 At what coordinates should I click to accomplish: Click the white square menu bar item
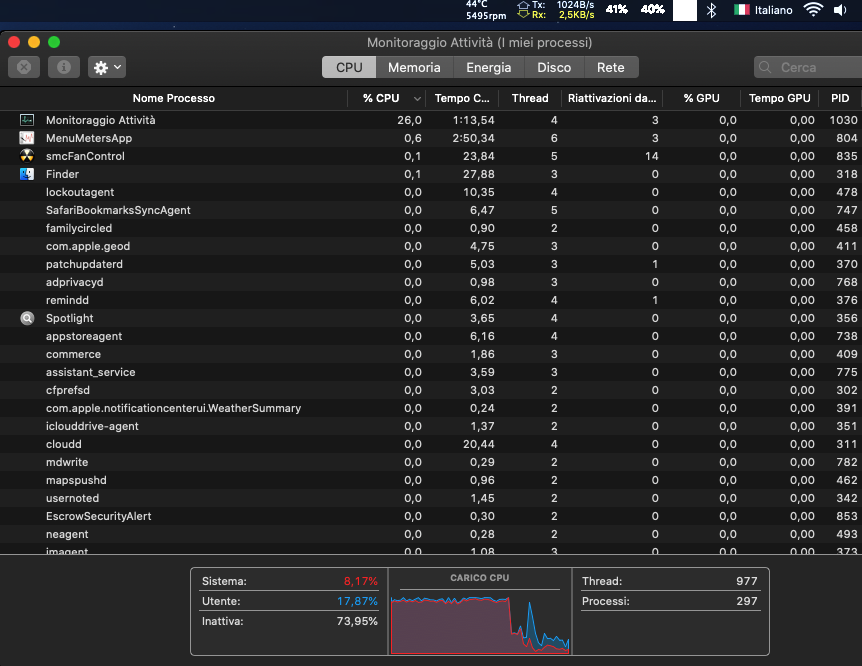685,10
